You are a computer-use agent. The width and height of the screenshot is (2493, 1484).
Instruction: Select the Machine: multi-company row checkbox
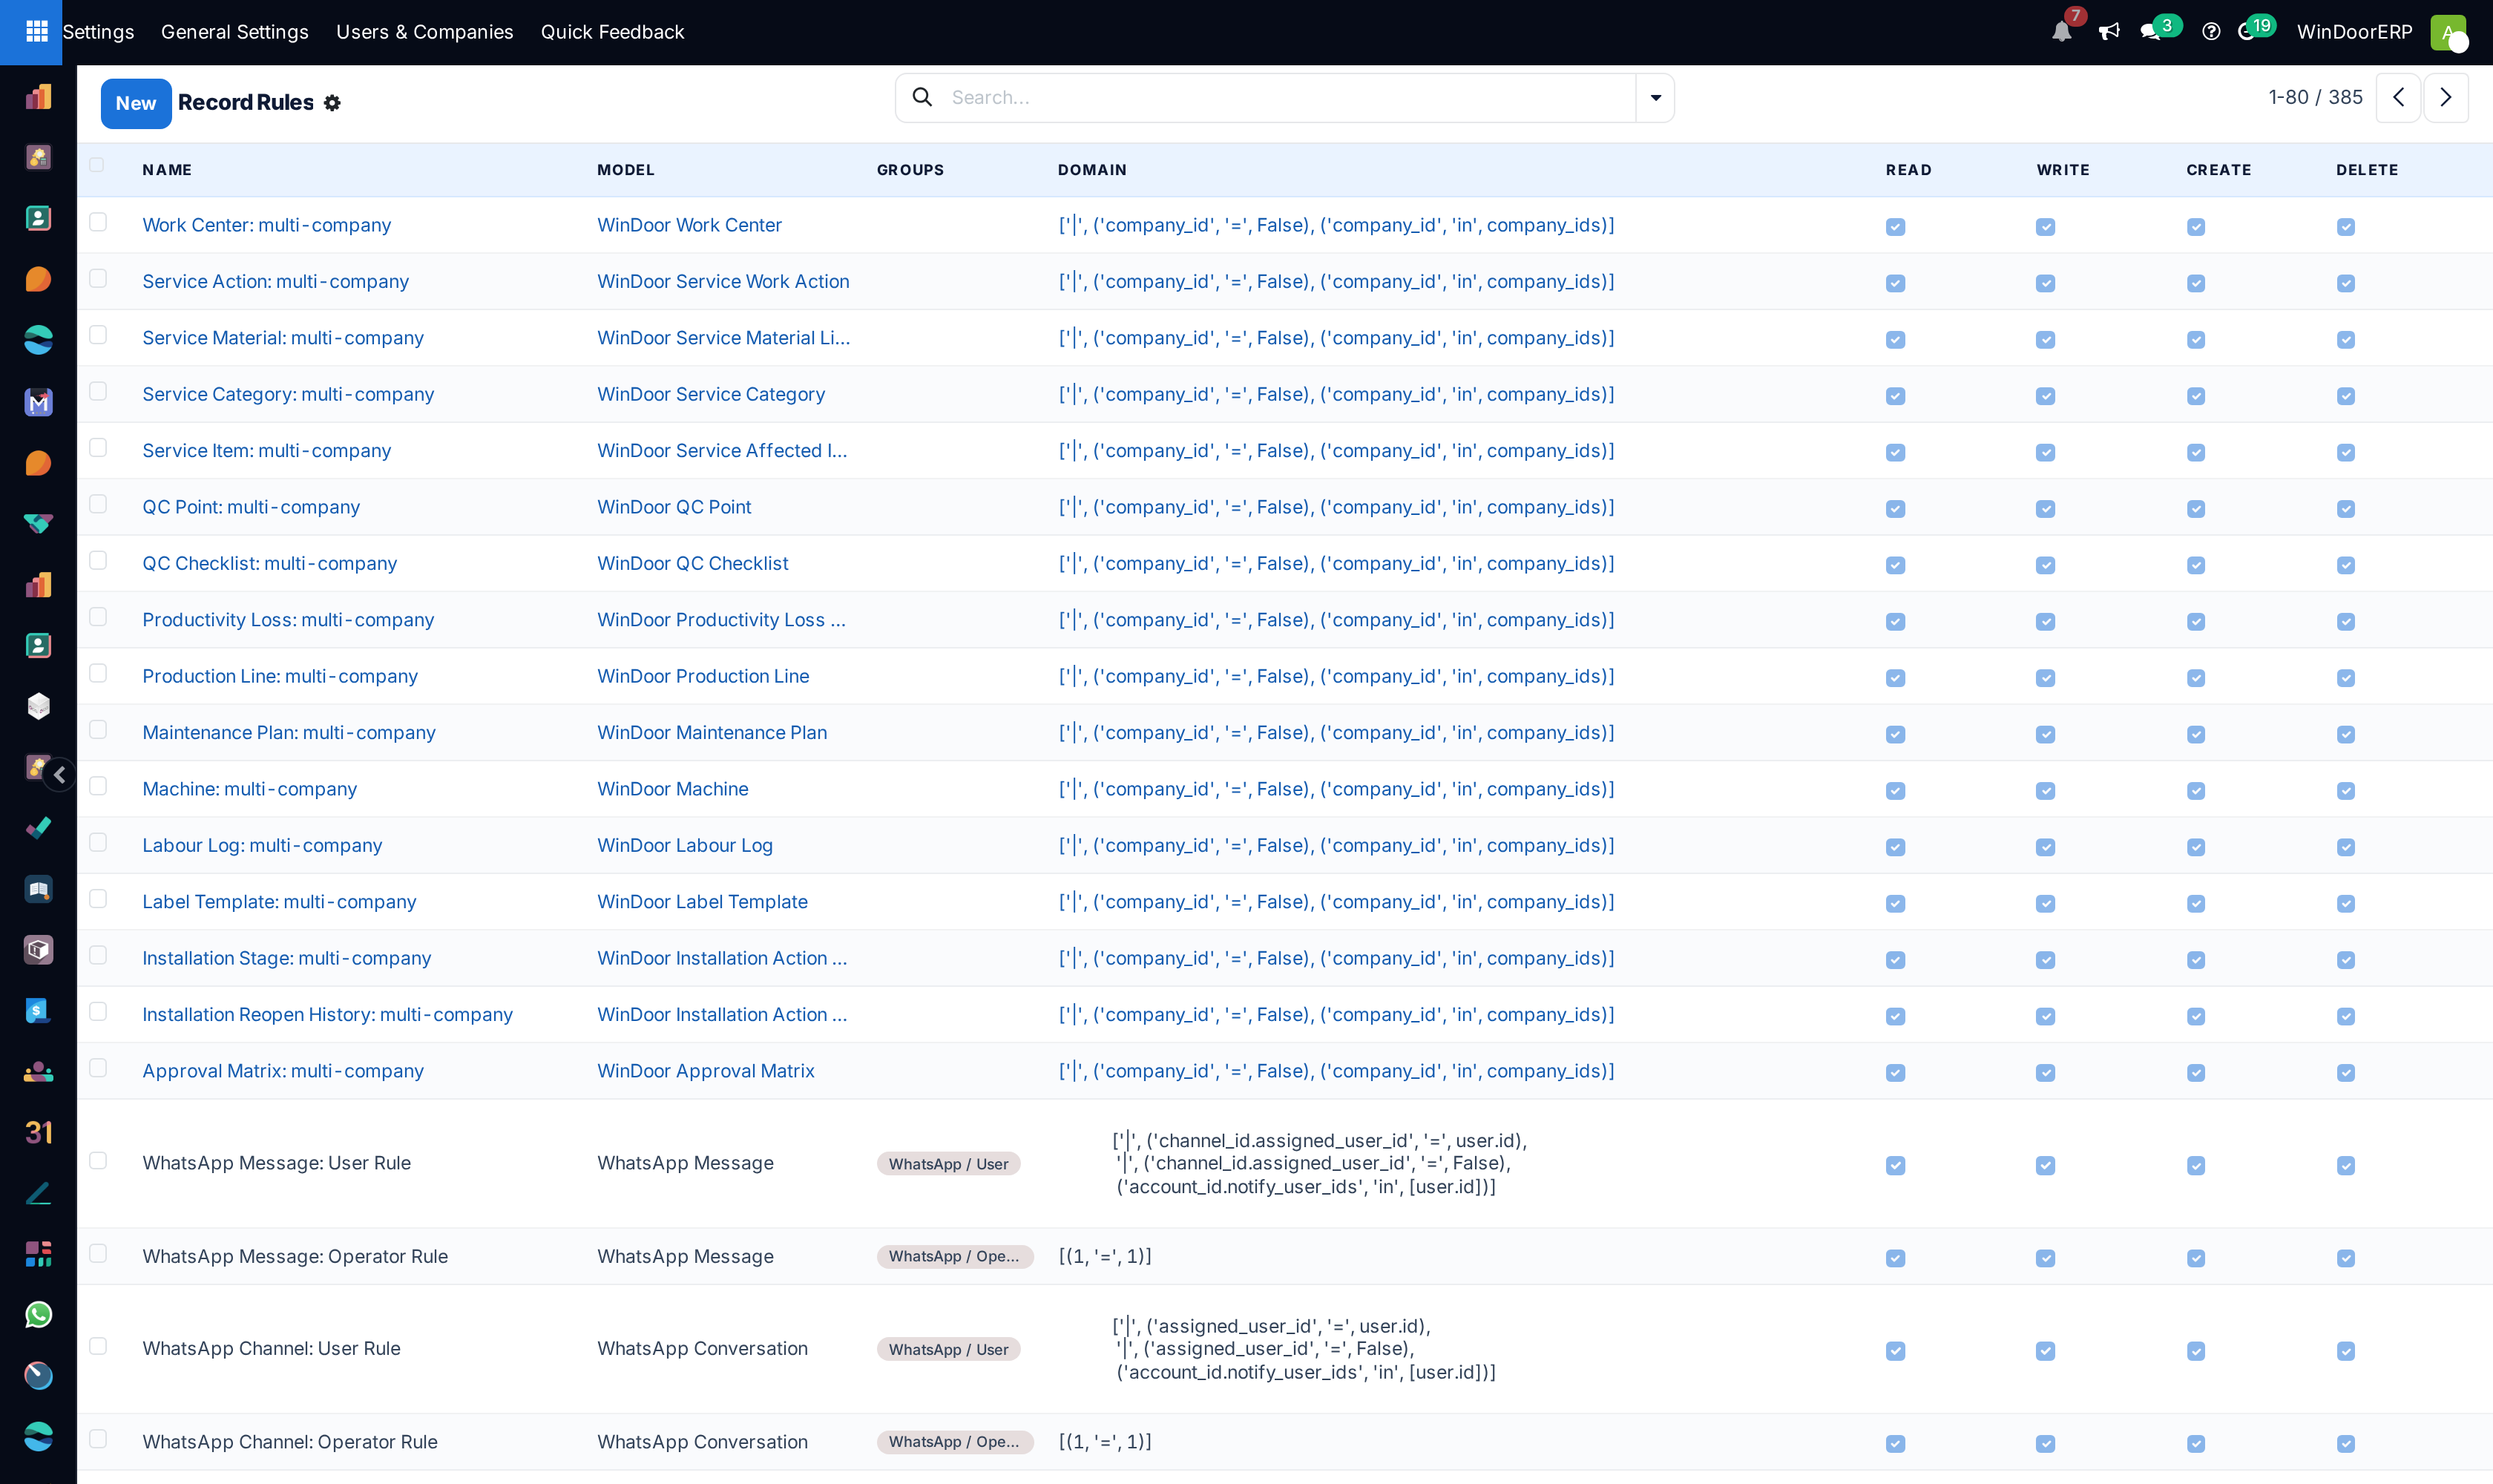pos(97,786)
